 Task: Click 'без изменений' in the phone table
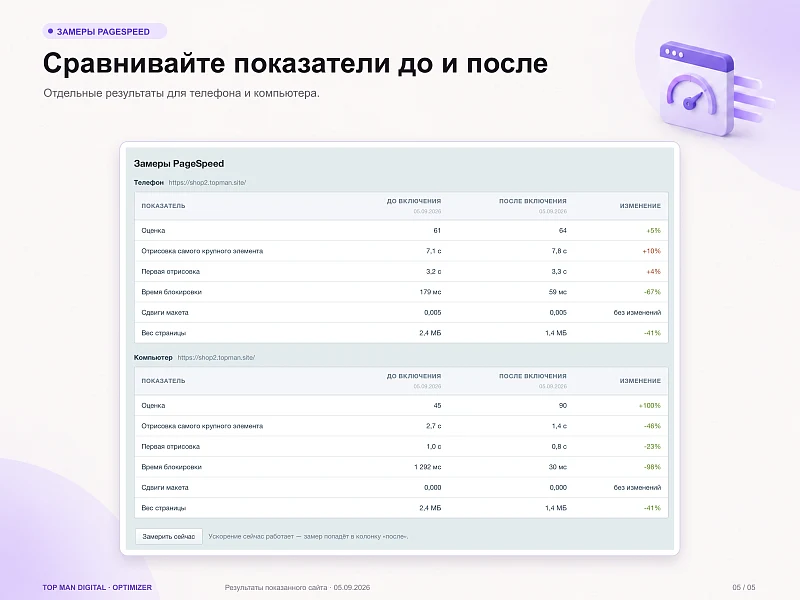coord(637,312)
